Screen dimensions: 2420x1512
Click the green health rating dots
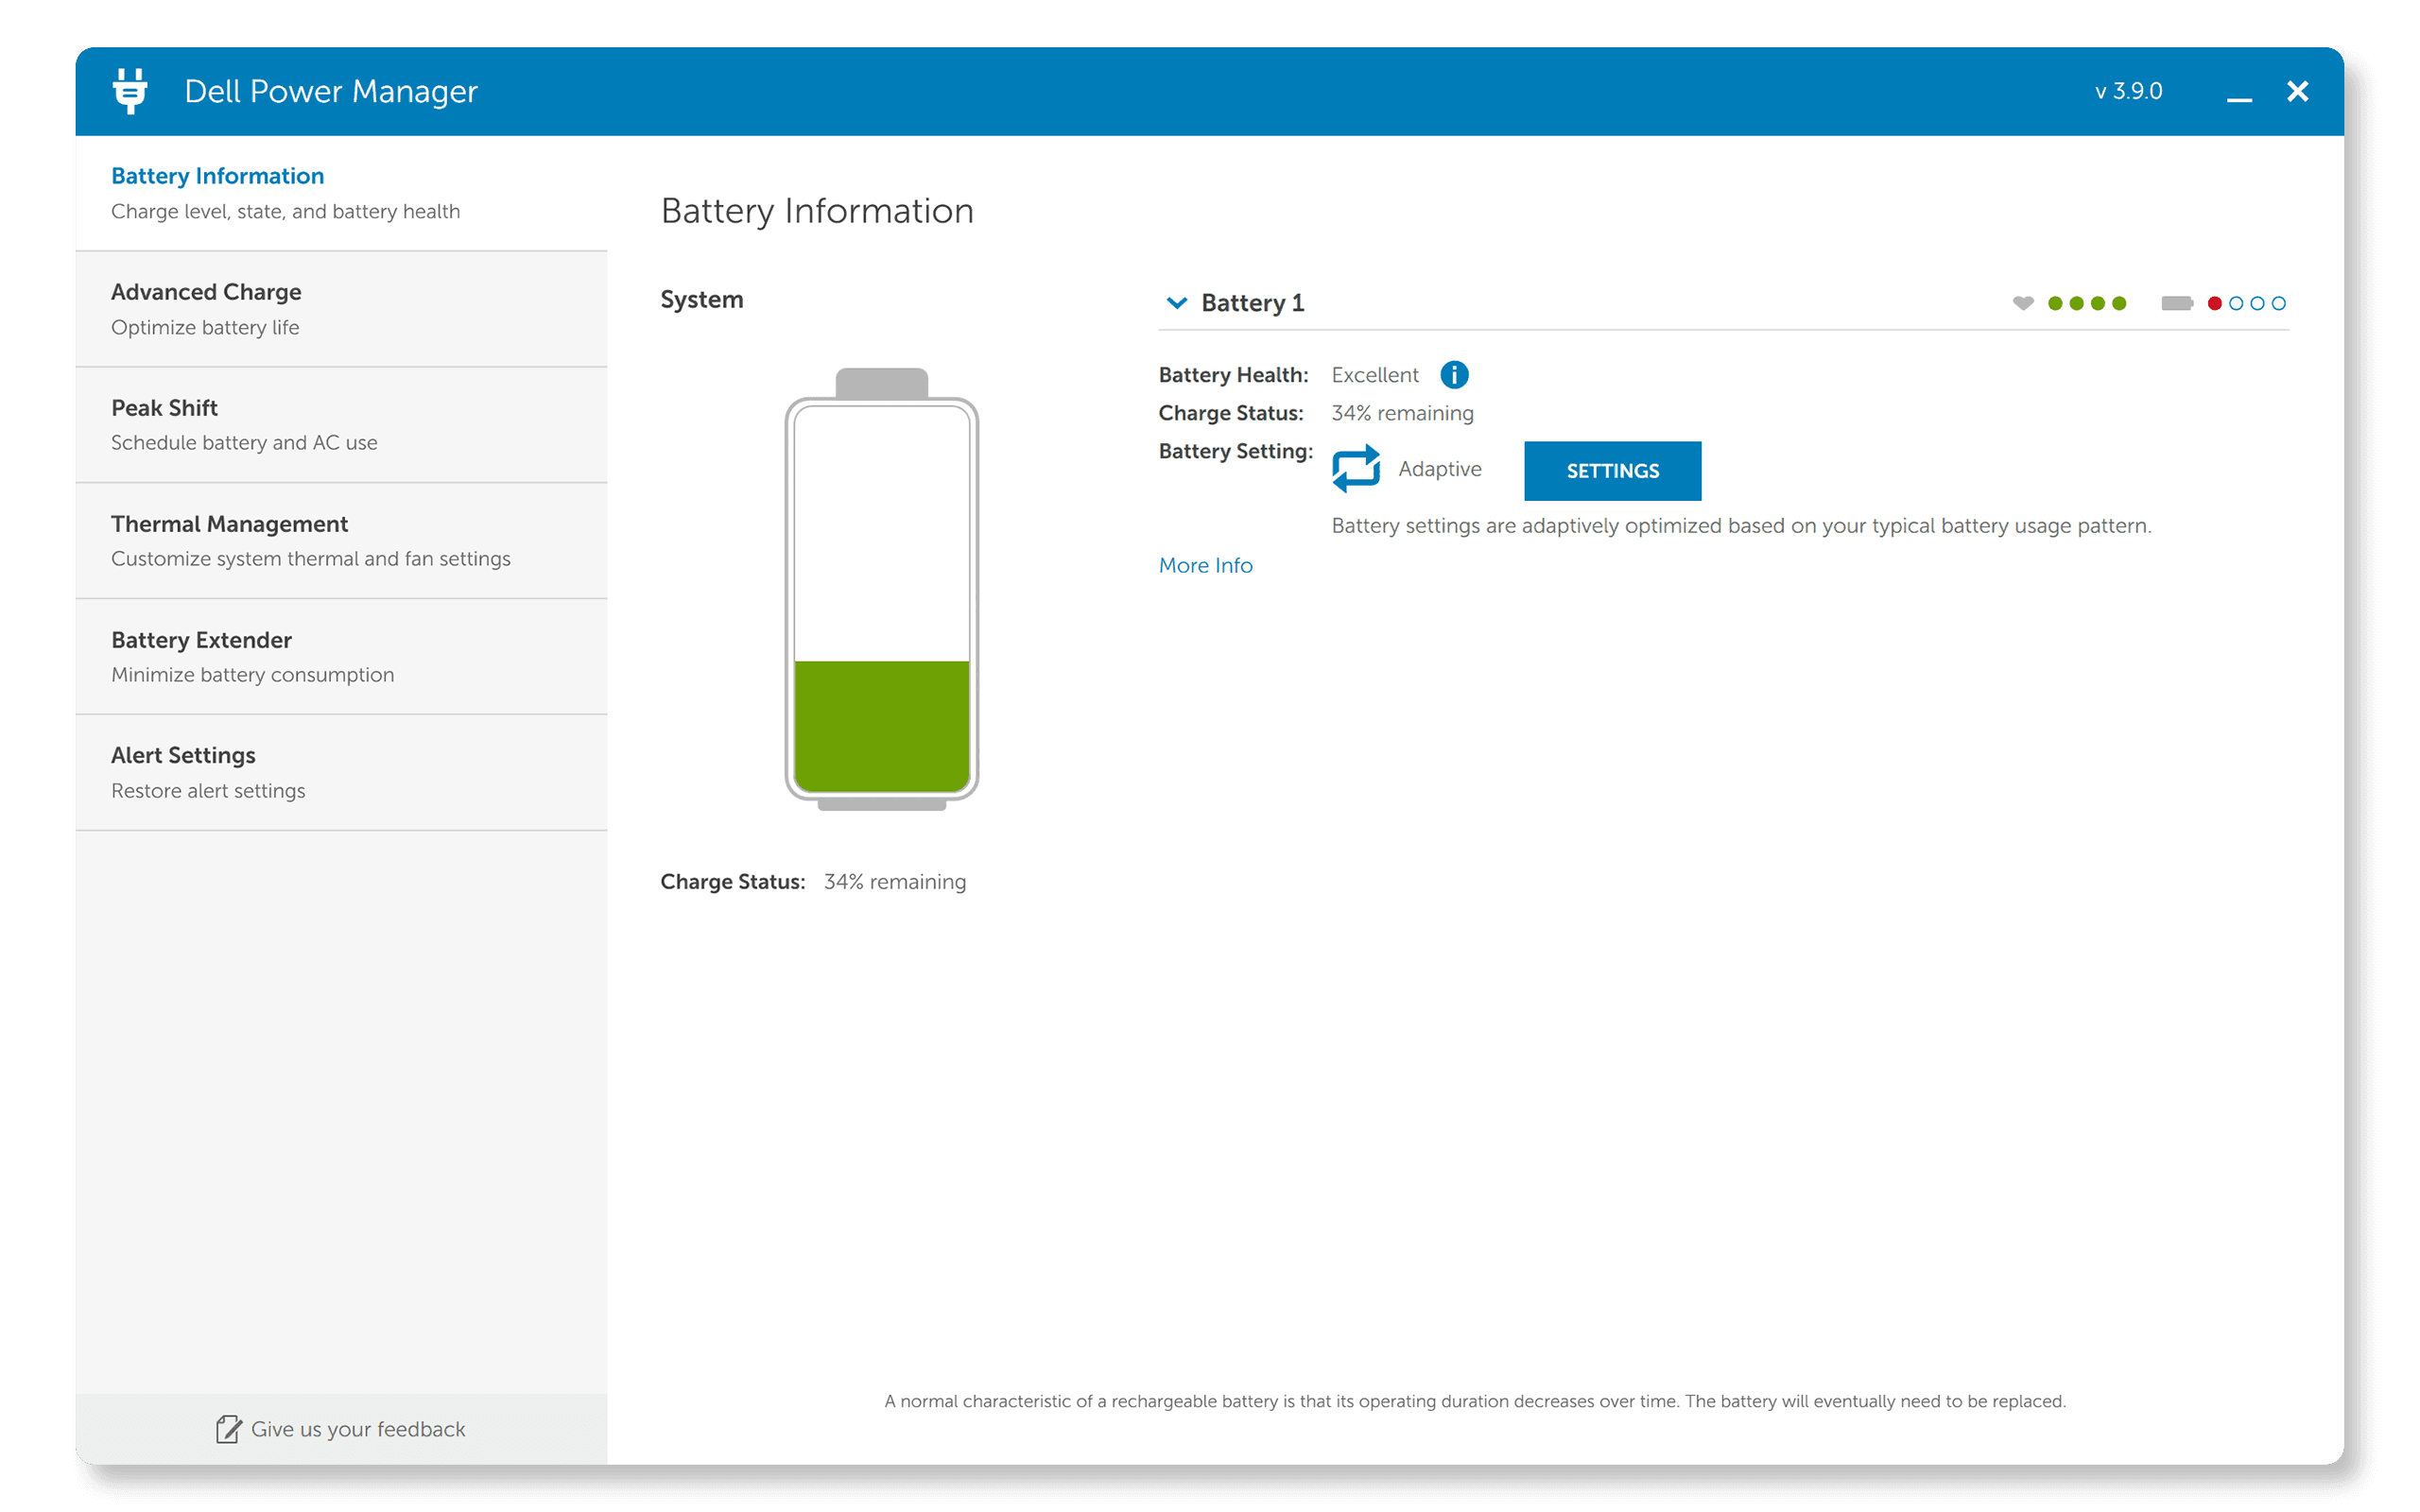[2086, 303]
